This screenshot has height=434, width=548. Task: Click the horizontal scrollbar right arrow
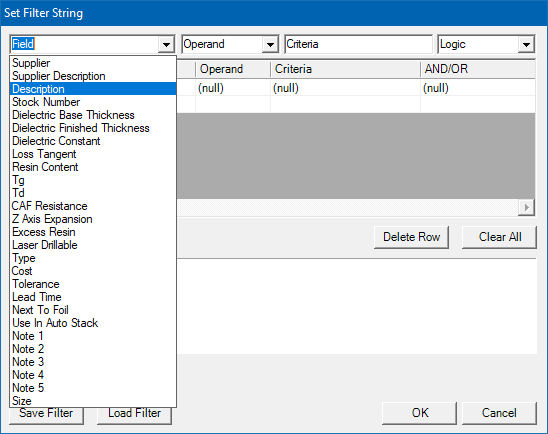526,208
